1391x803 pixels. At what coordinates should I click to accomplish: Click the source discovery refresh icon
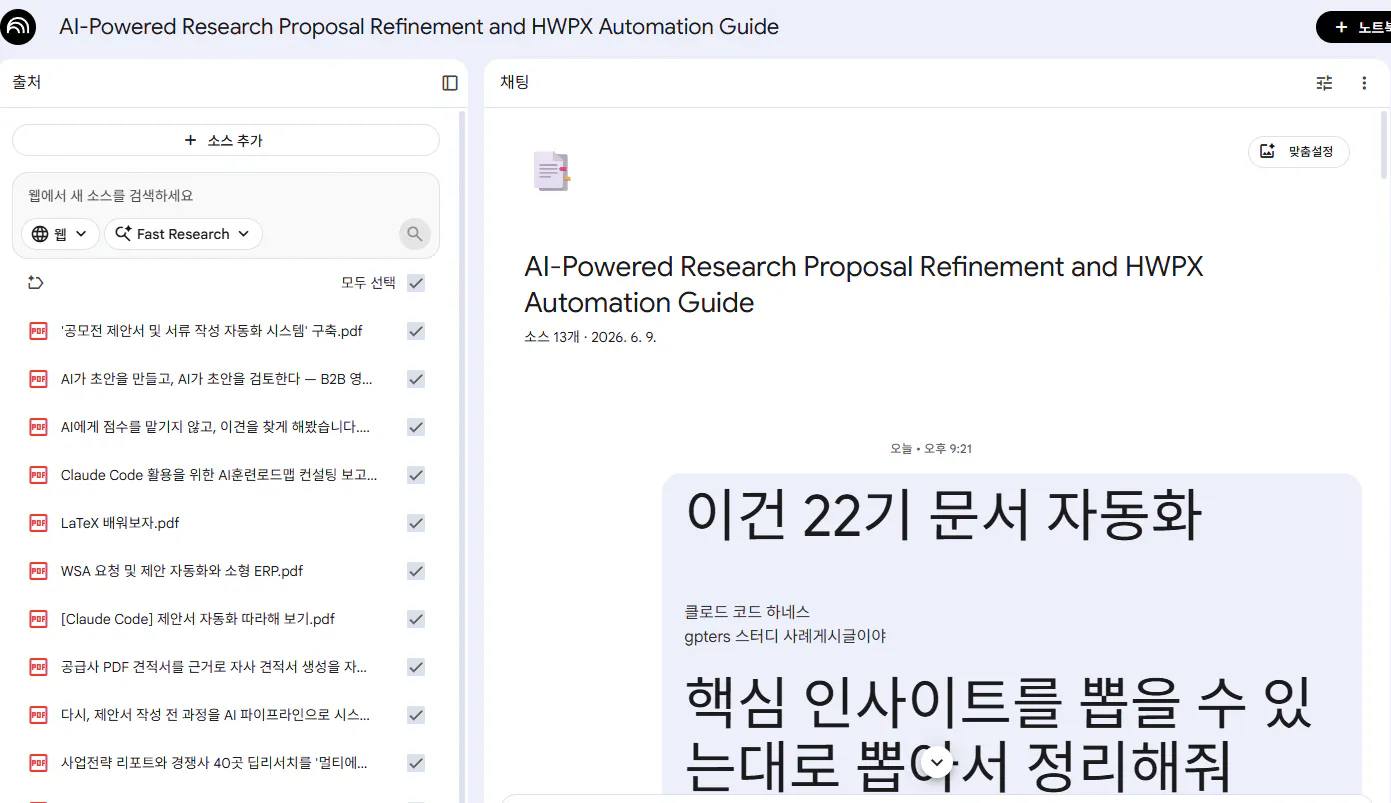tap(36, 283)
